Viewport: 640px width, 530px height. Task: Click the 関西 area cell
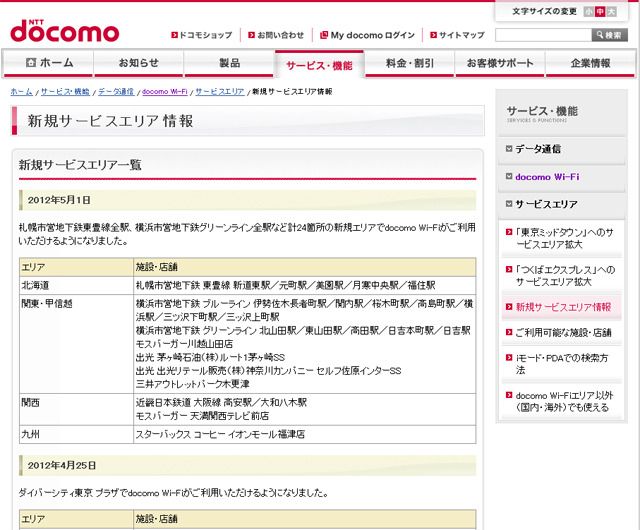76,410
